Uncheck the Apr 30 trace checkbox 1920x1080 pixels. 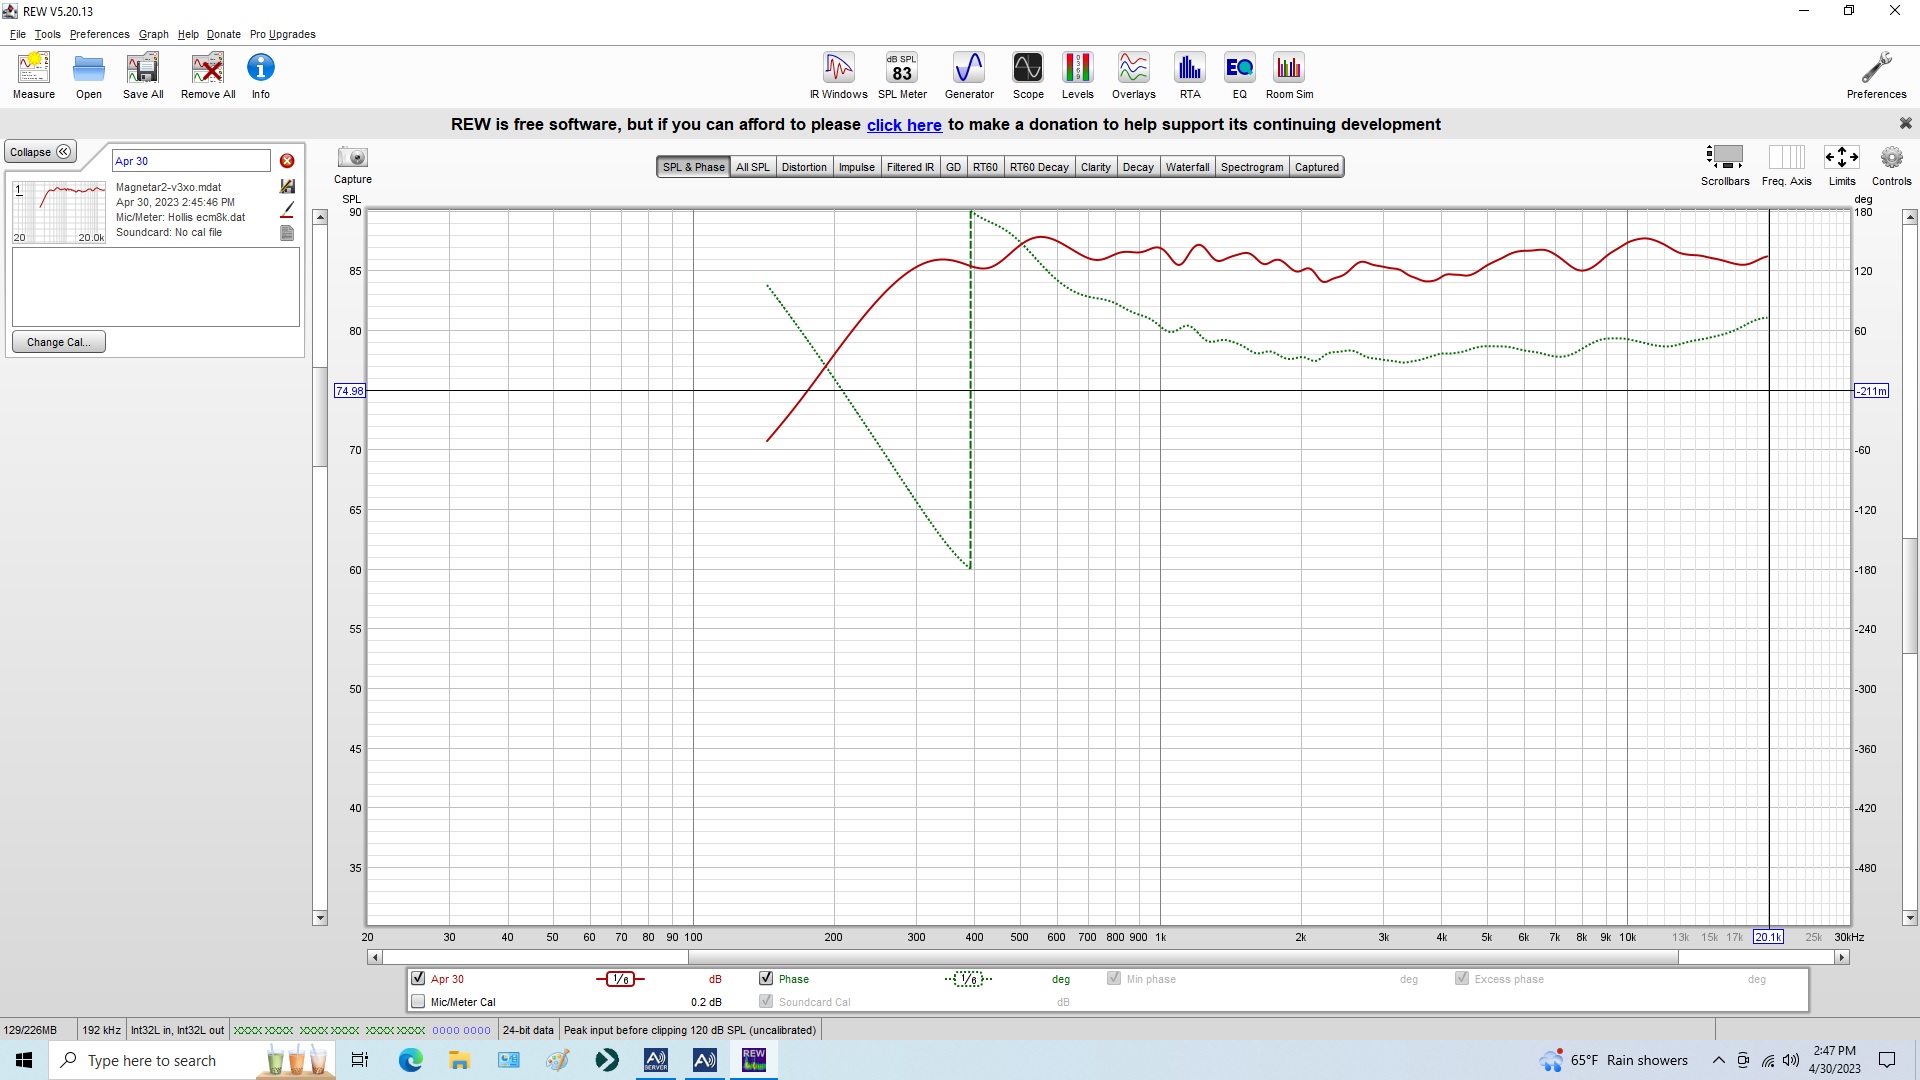418,979
